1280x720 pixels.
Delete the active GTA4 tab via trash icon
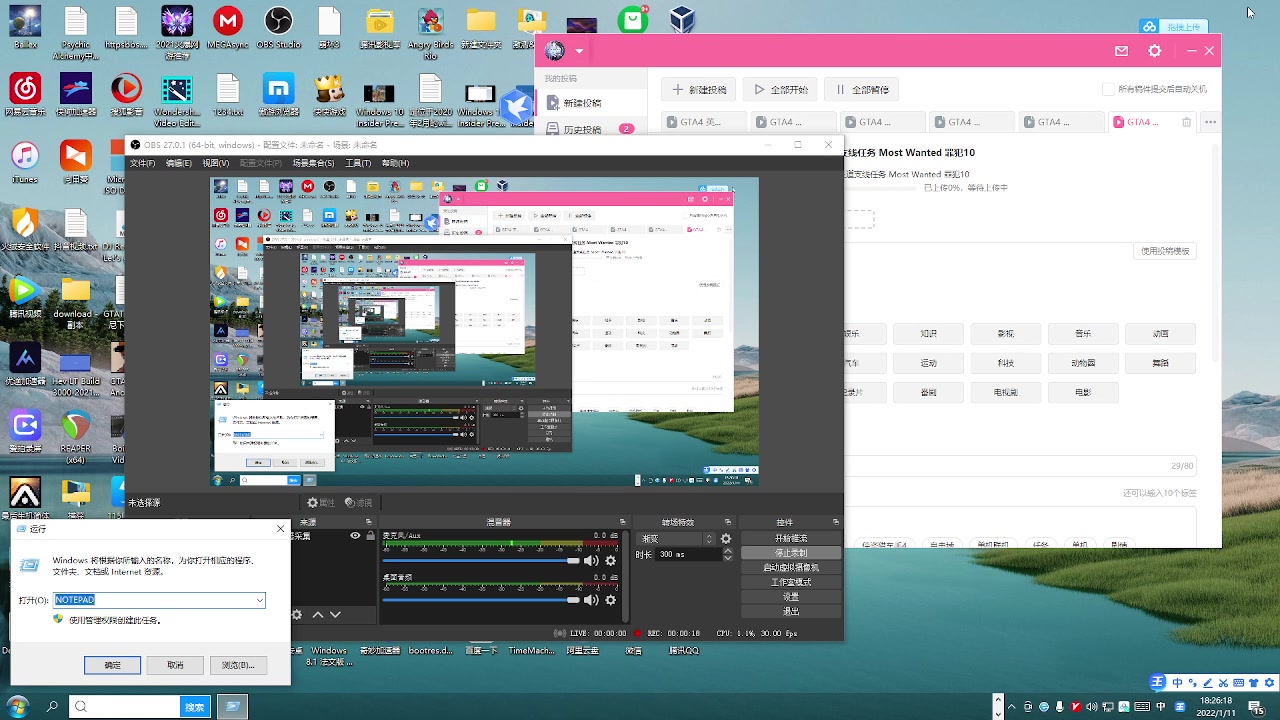1187,122
